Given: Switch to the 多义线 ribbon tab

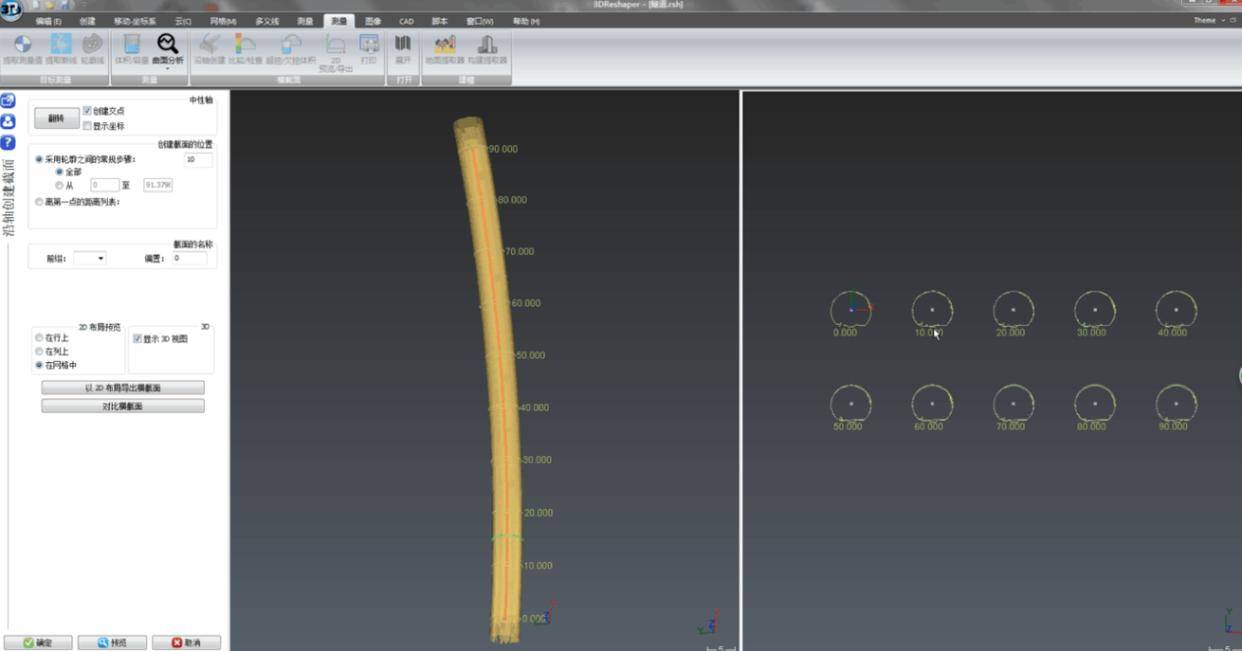Looking at the screenshot, I should [x=267, y=21].
